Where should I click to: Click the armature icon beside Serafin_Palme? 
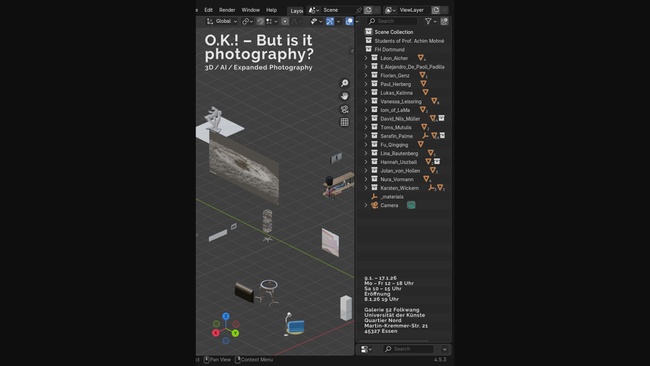(425, 136)
